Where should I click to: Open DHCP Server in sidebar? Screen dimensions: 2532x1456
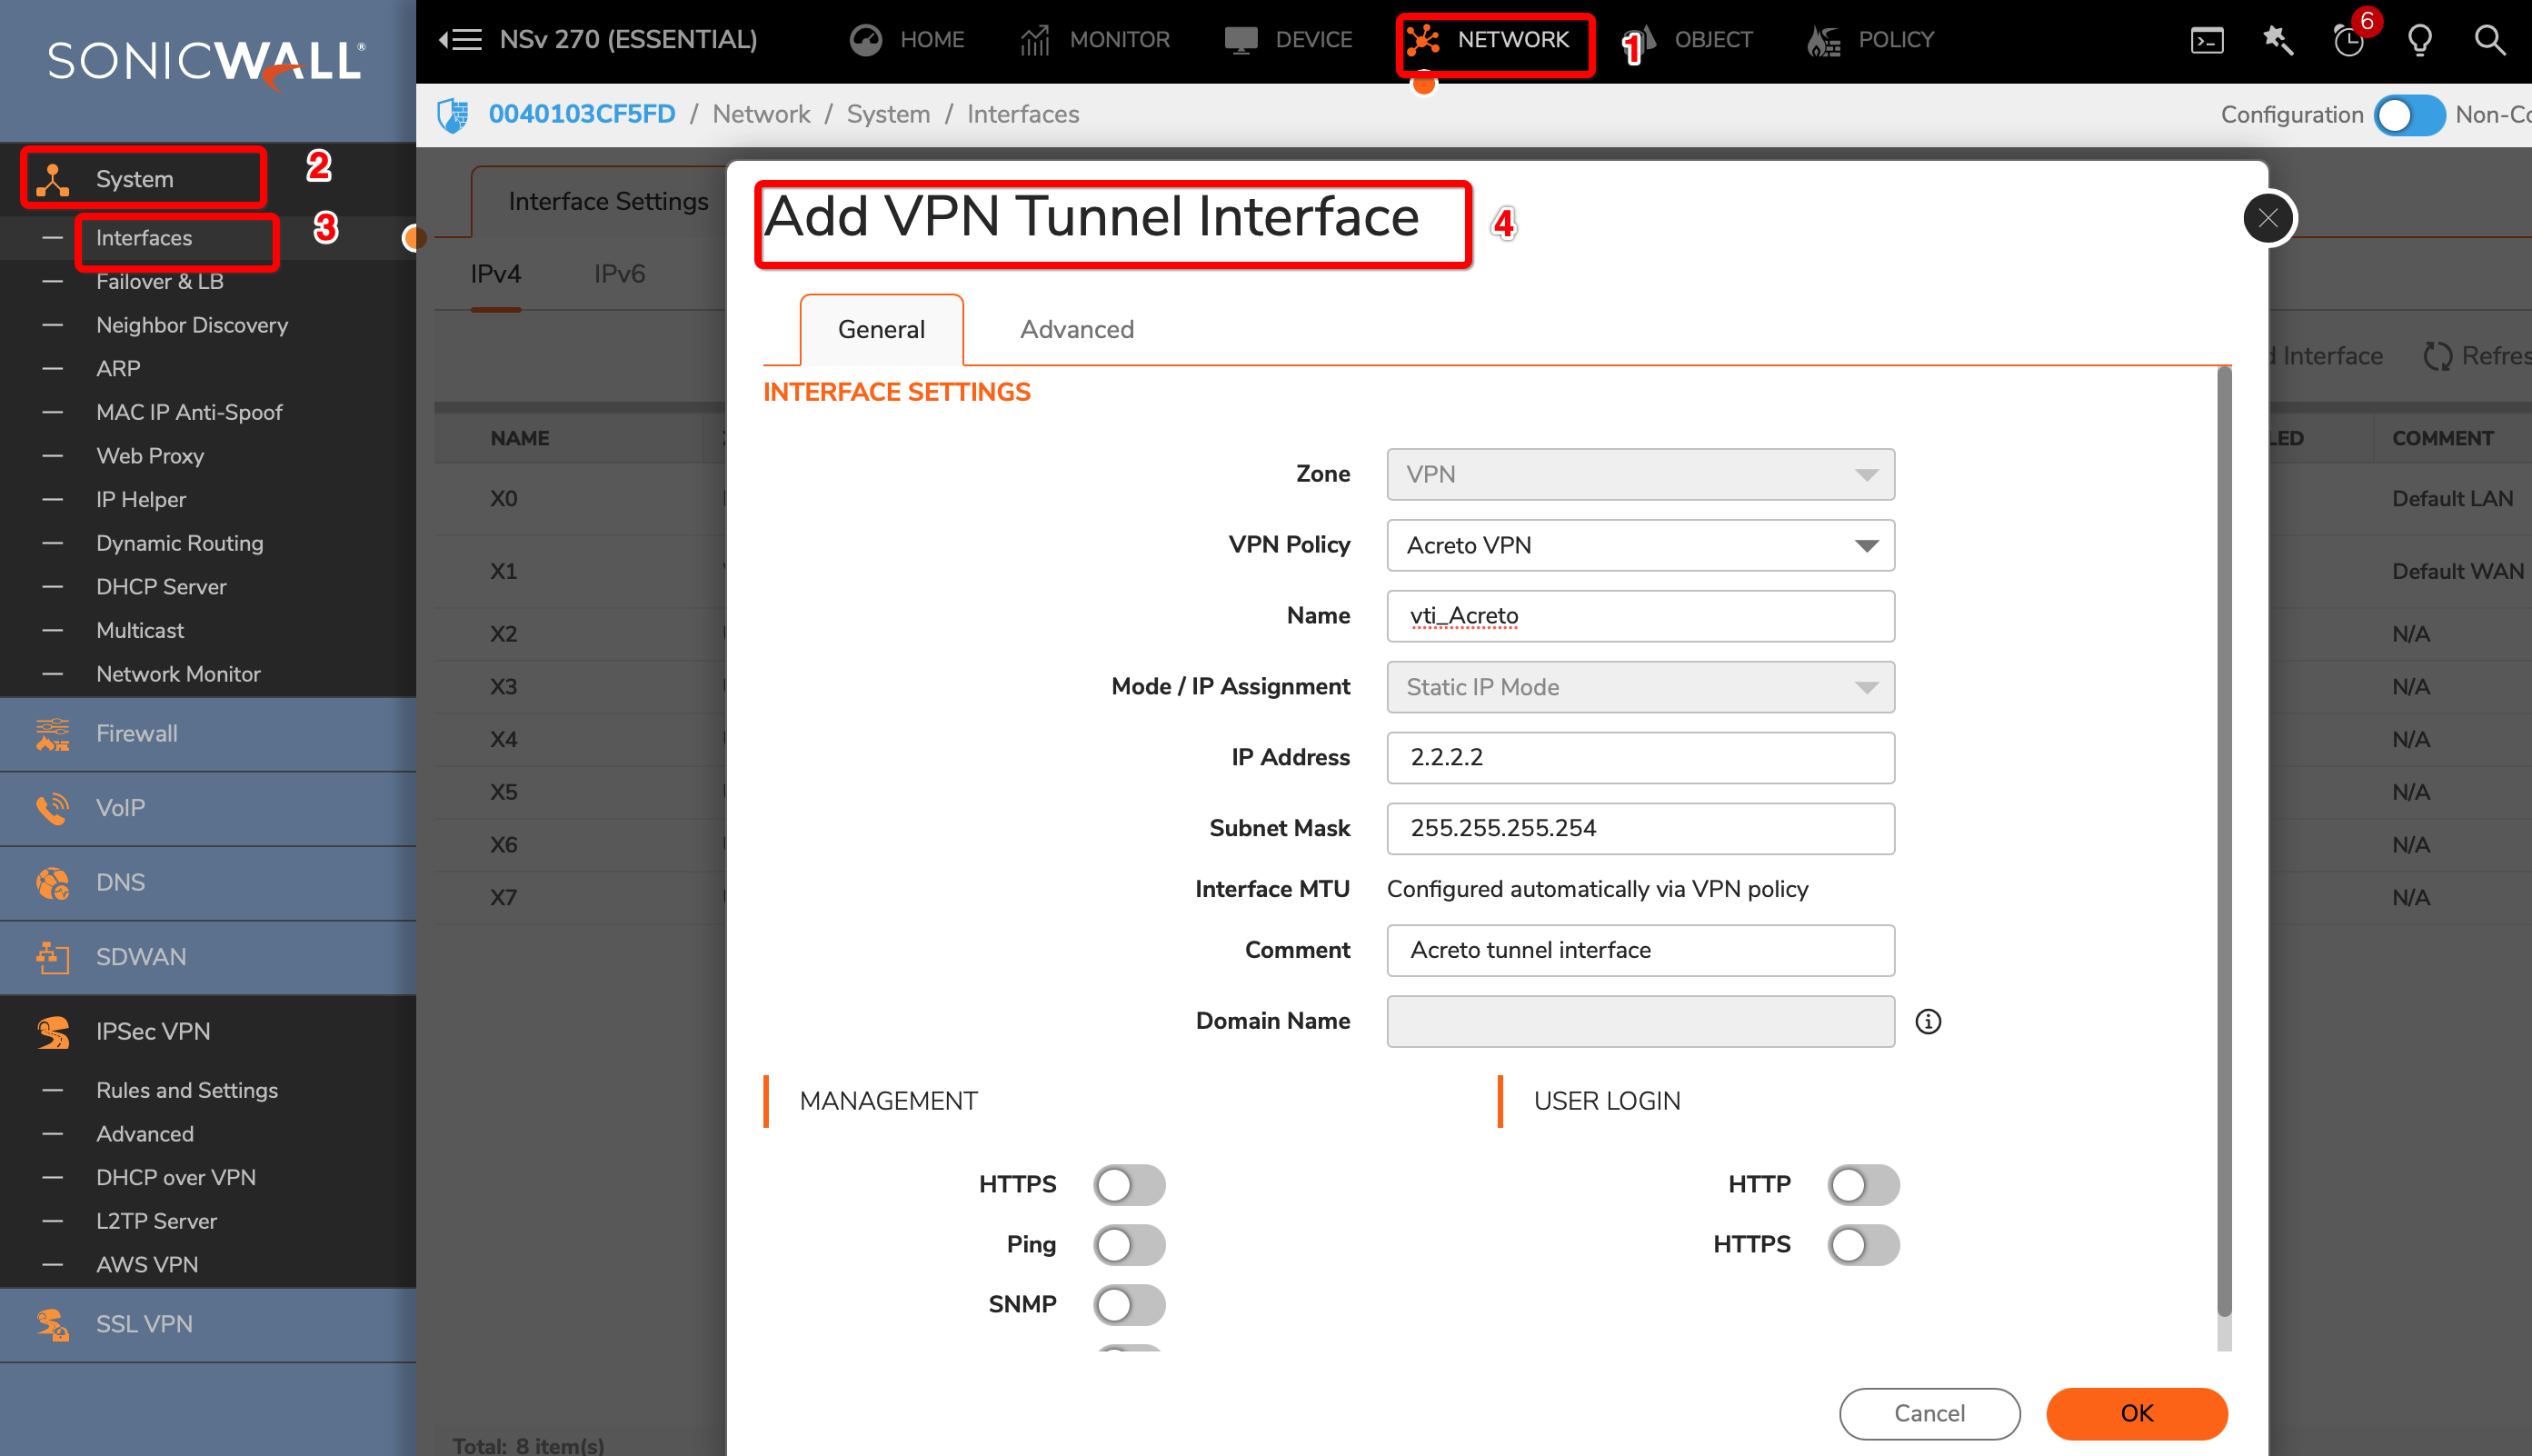161,587
